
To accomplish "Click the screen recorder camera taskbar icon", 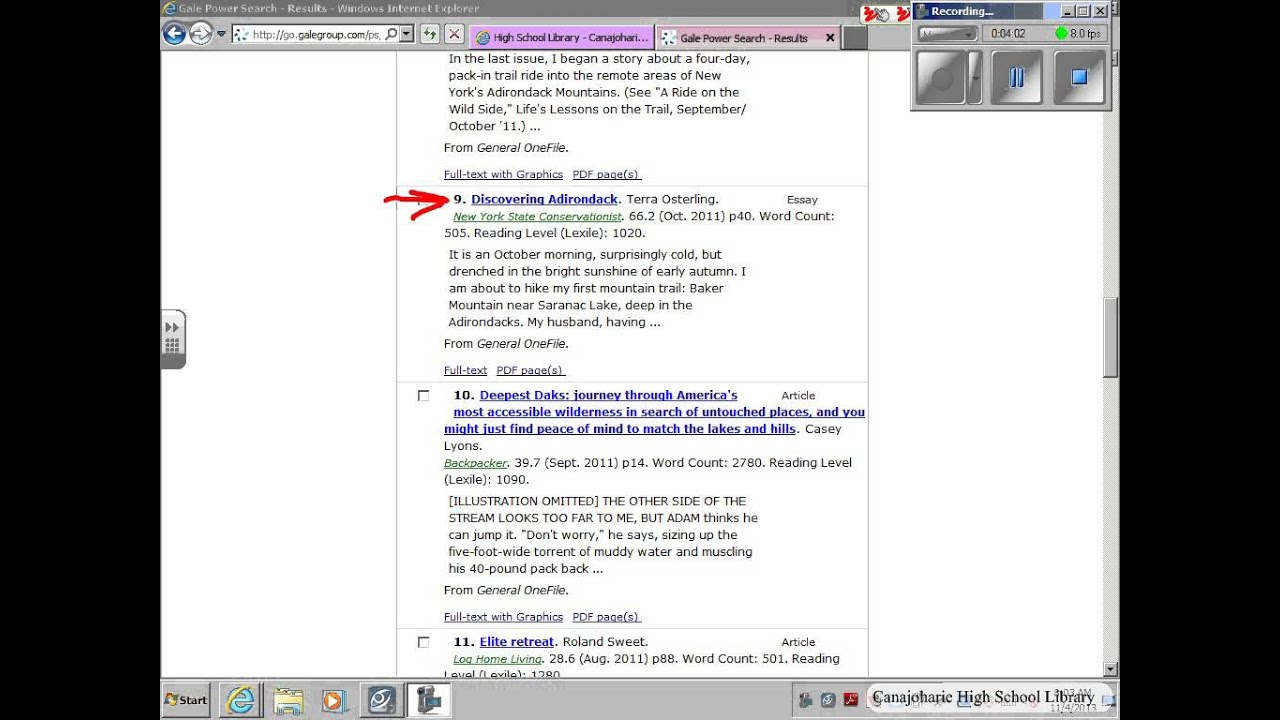I will (x=428, y=700).
